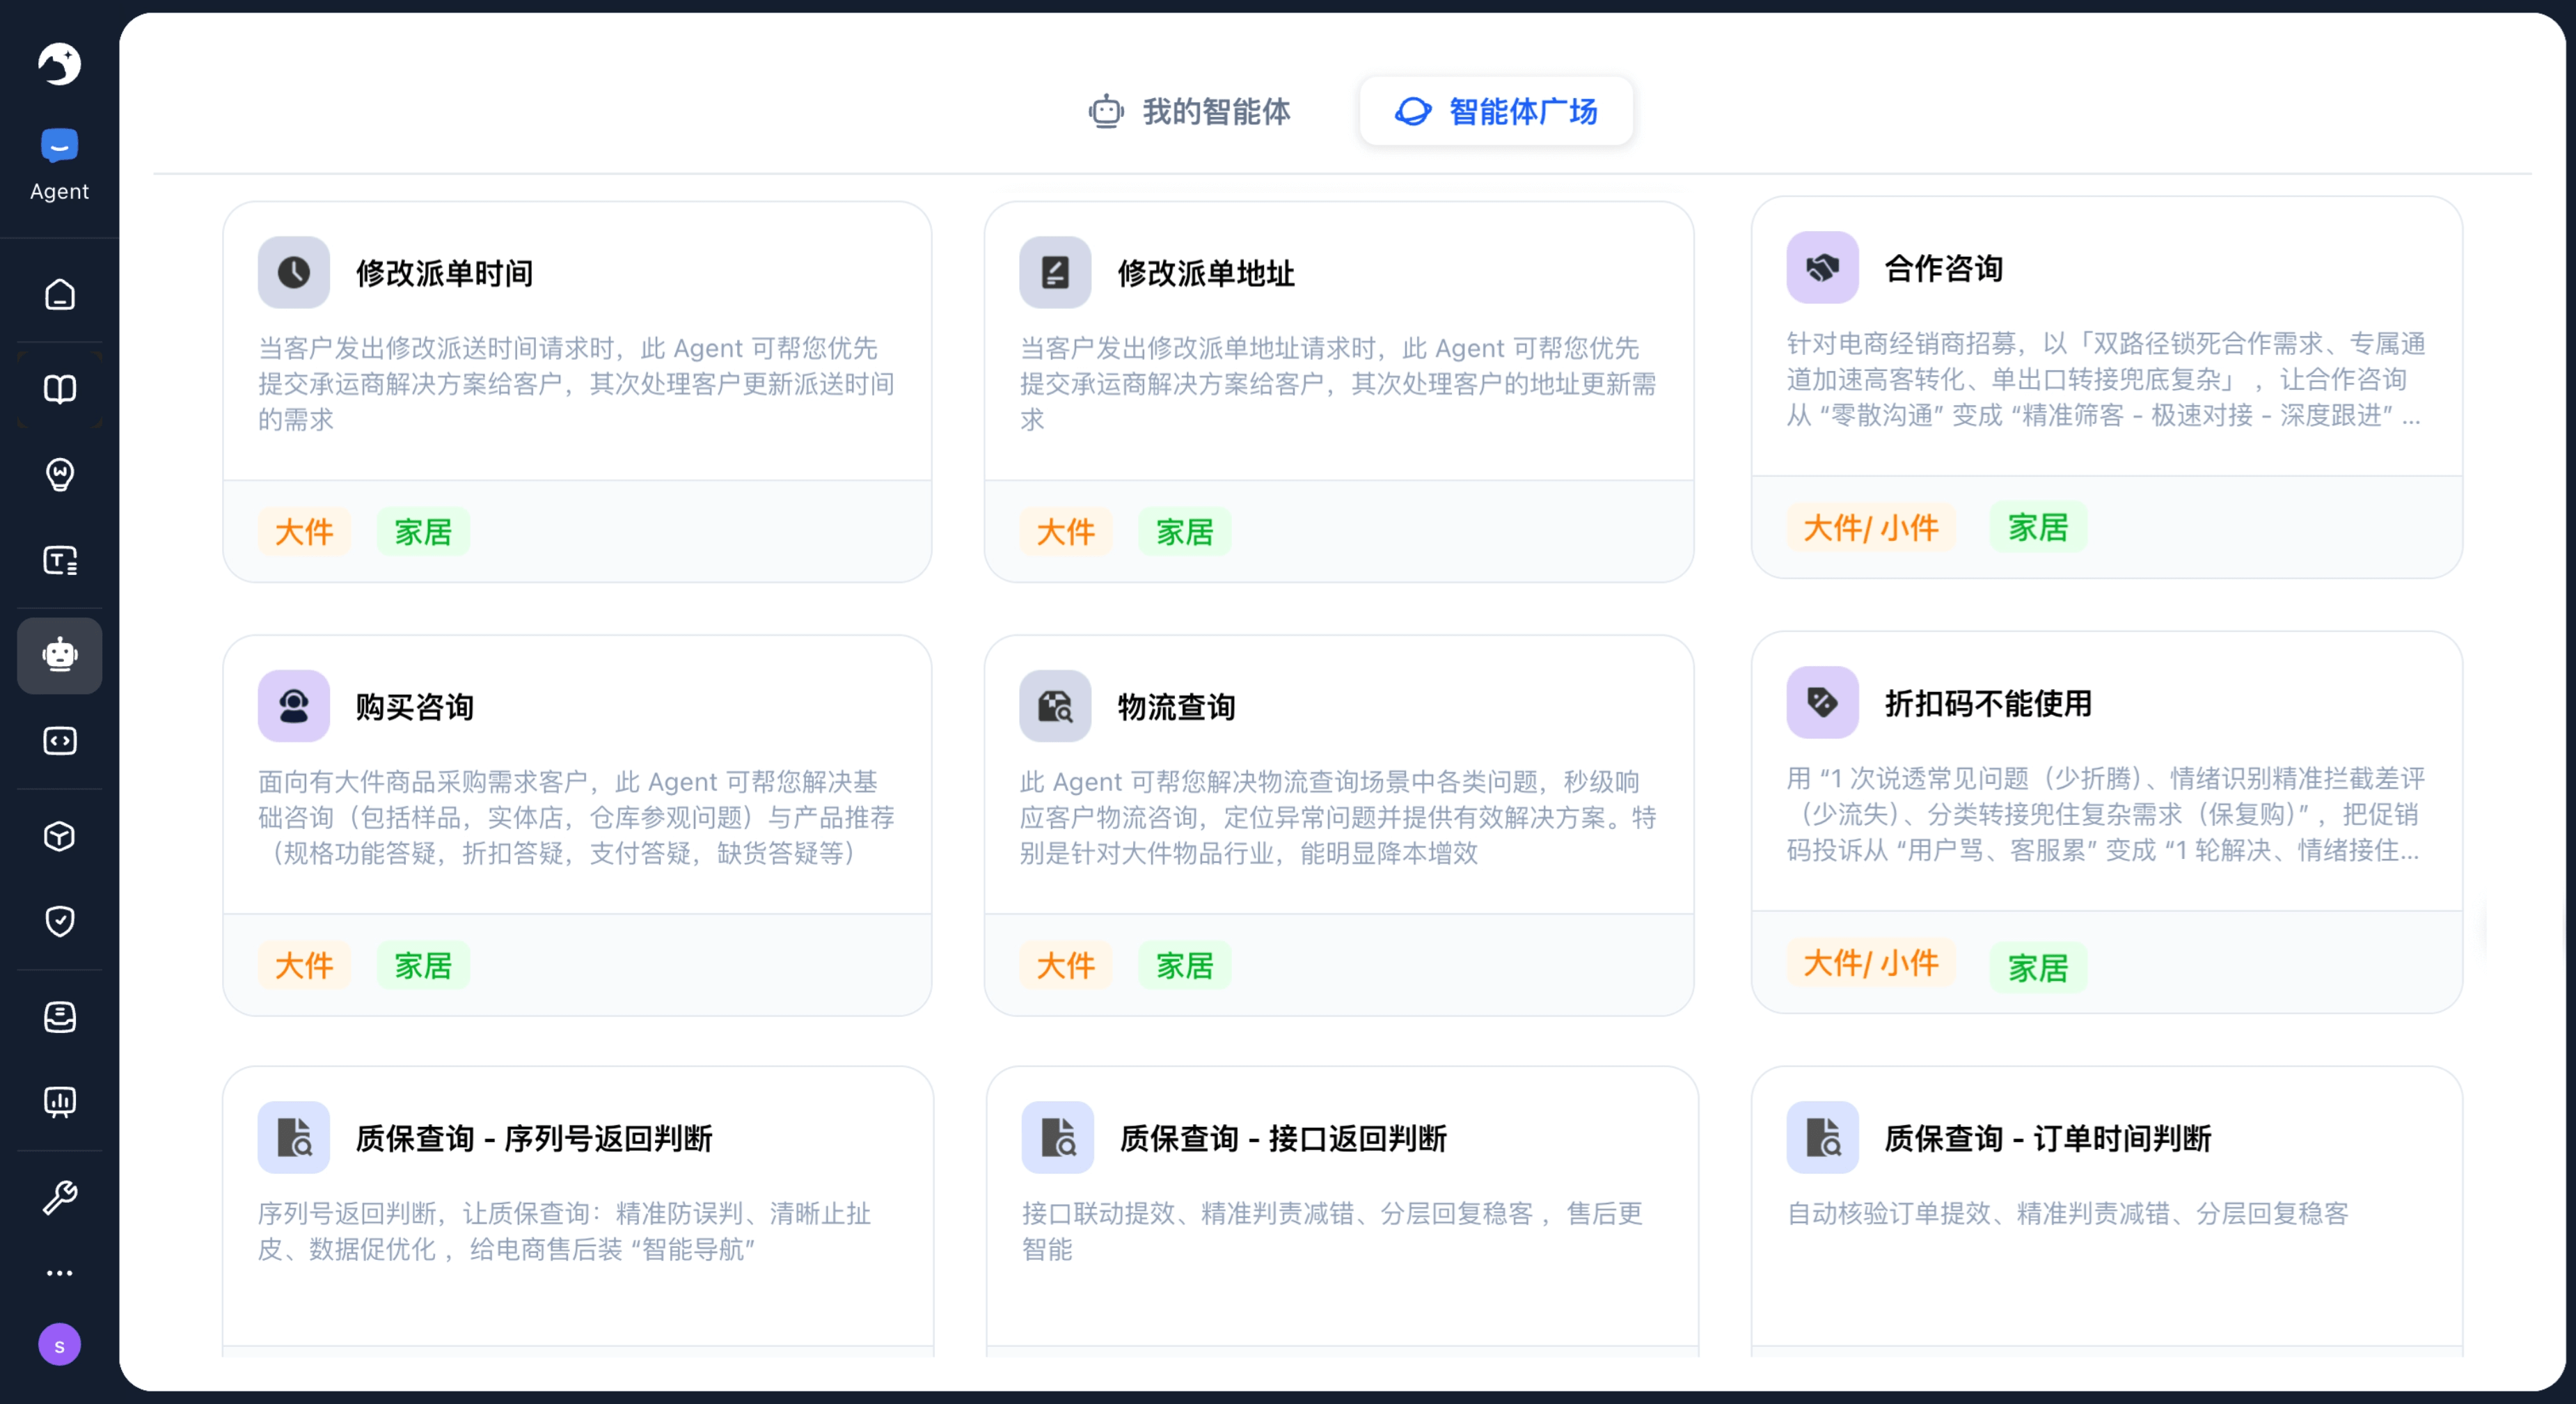
Task: Click the description text 自动核验订单提效
Action: (2067, 1214)
